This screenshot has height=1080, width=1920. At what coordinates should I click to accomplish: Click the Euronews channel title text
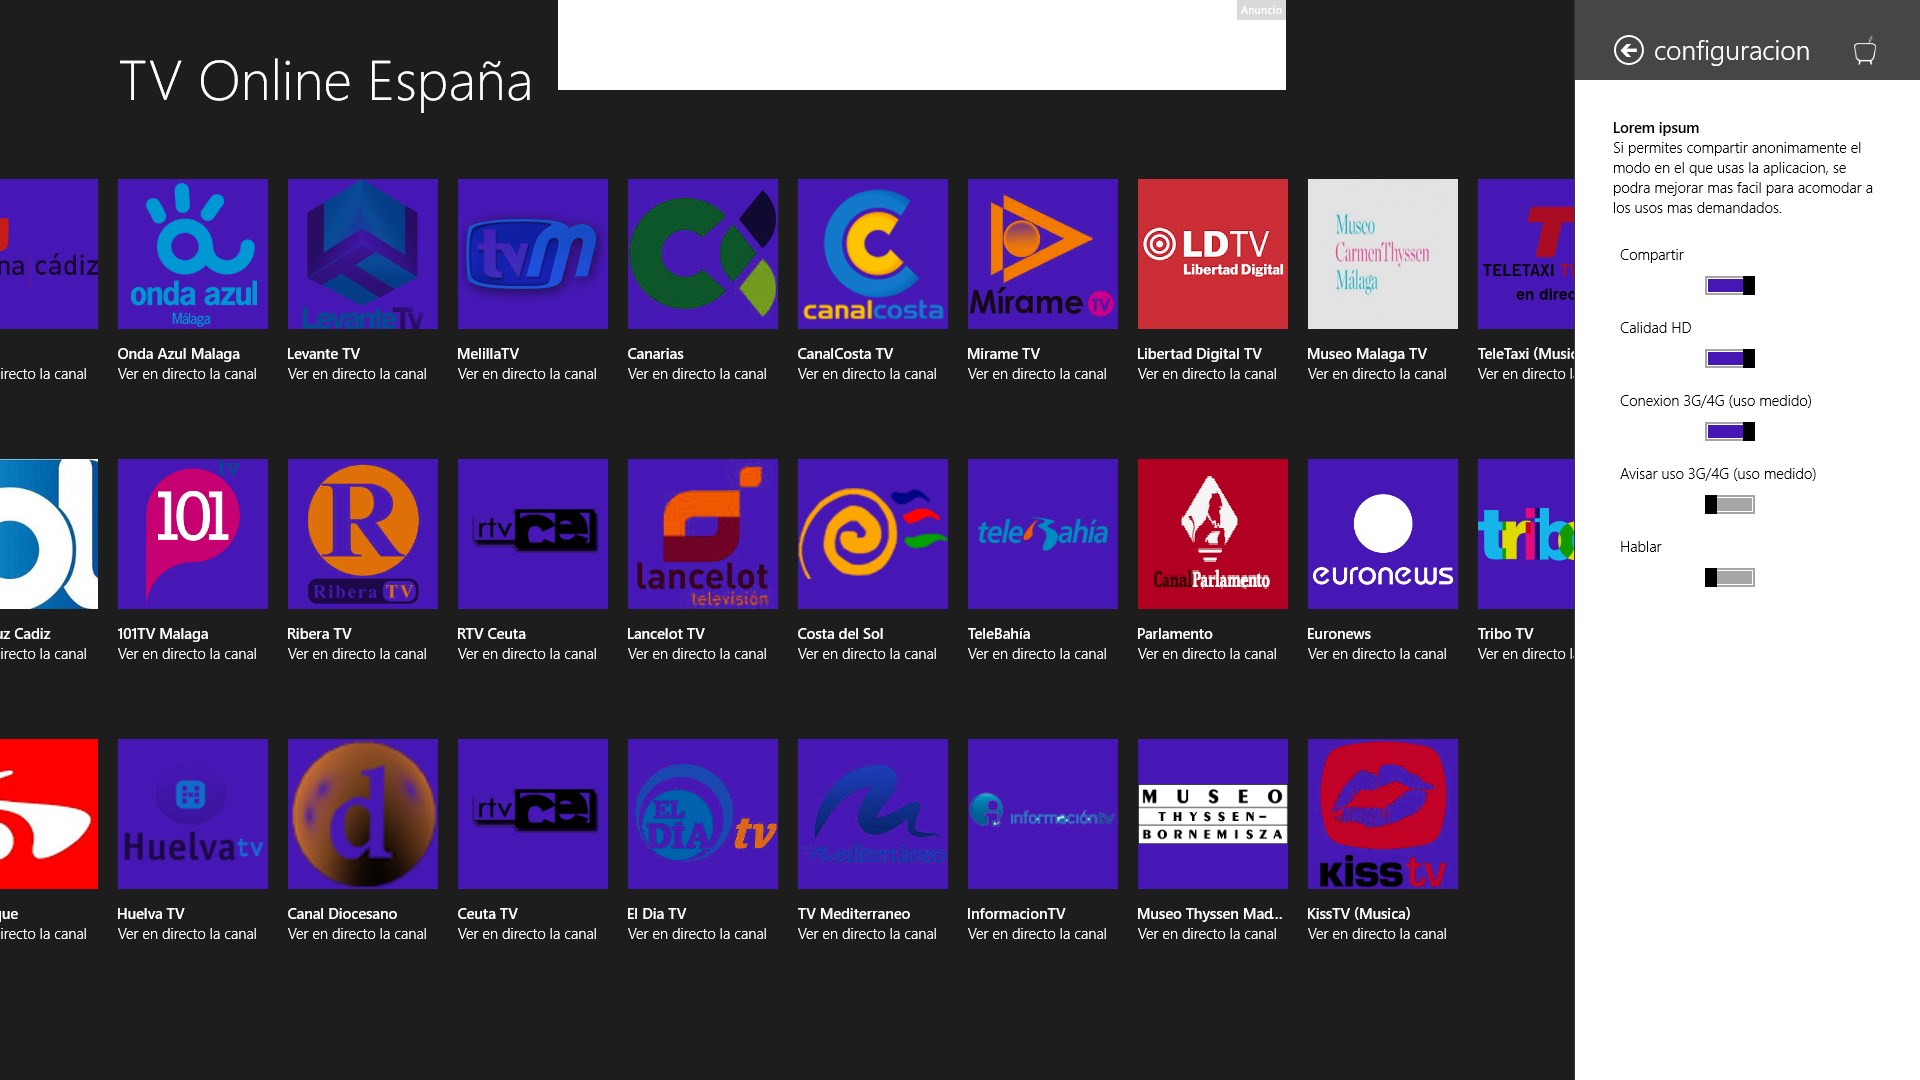[1339, 634]
